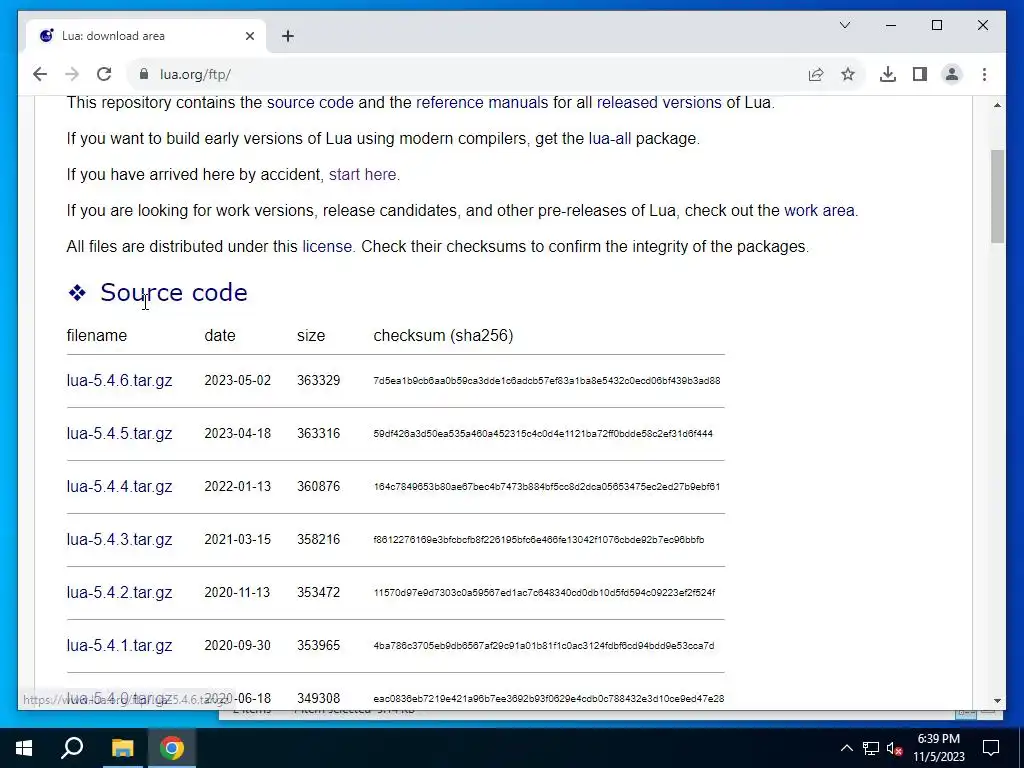Open Chrome three-dot menu
The width and height of the screenshot is (1024, 768).
click(x=984, y=74)
